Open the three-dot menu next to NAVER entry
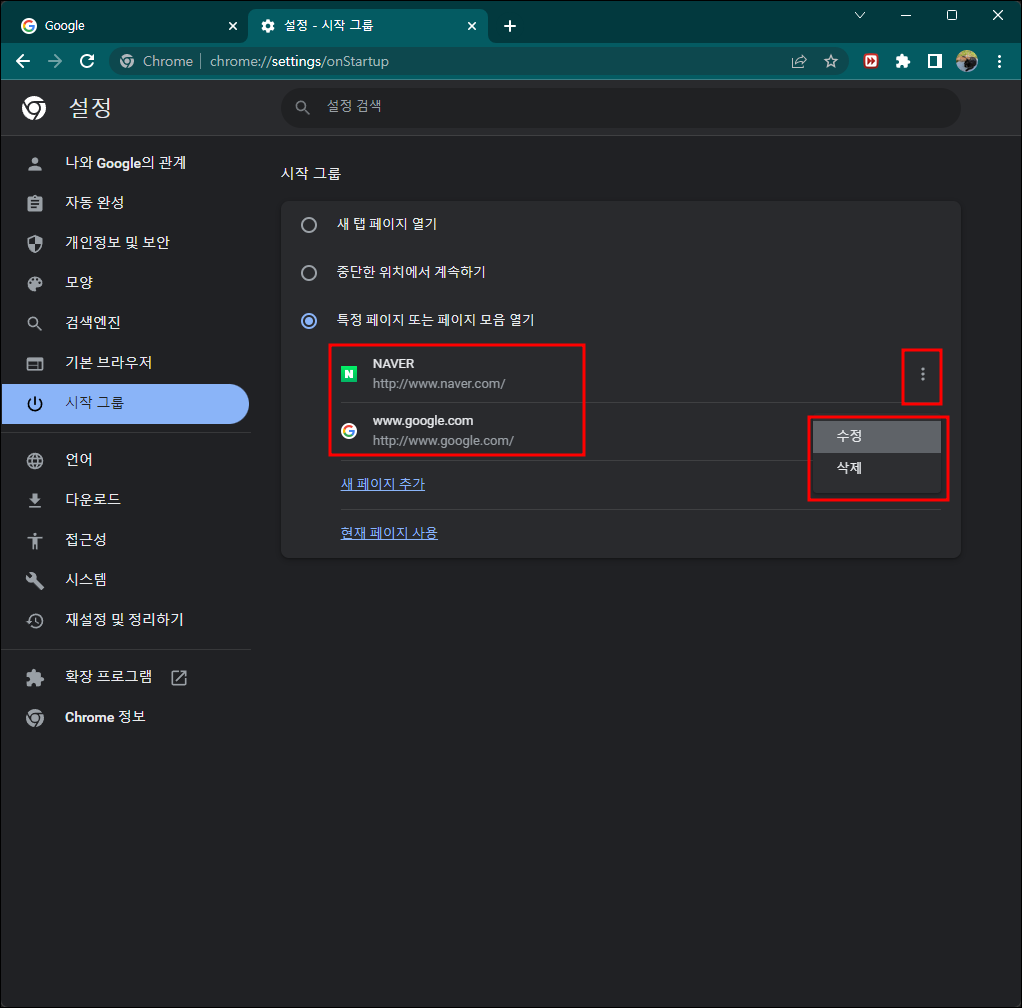1022x1008 pixels. click(922, 376)
